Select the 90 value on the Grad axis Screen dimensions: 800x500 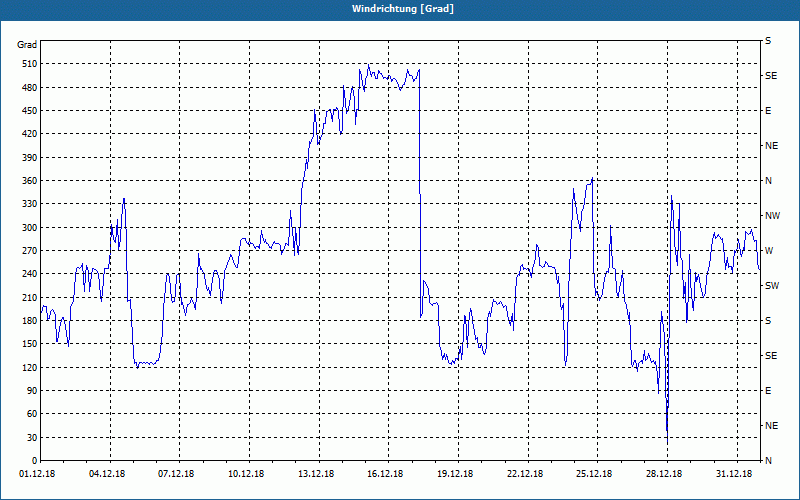32,391
